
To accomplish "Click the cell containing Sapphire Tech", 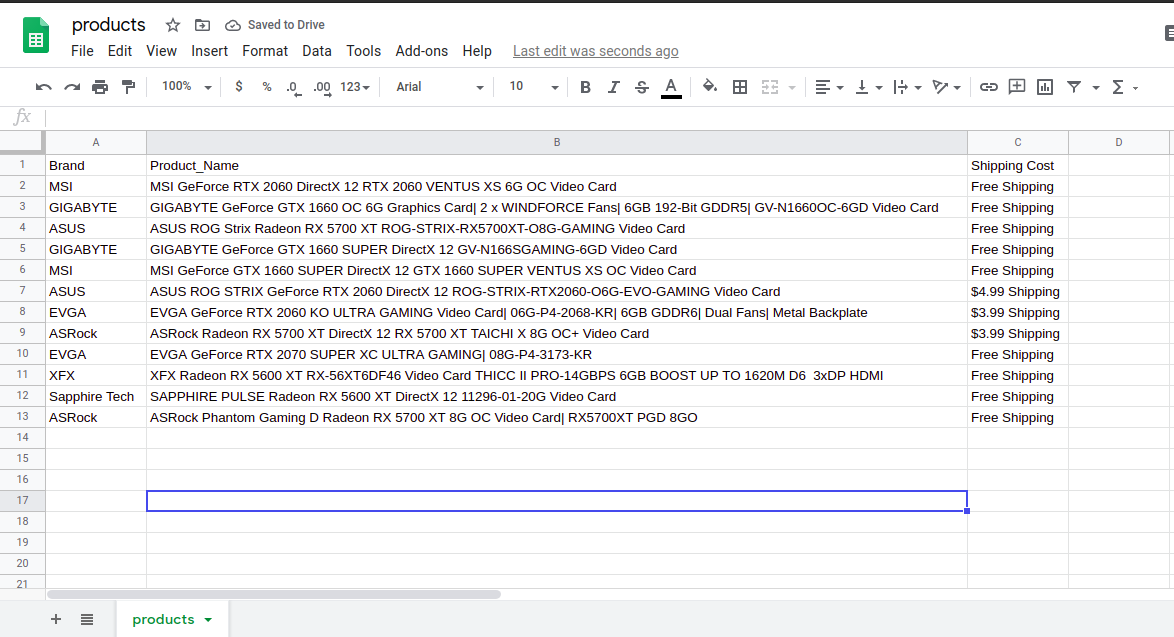I will tap(96, 397).
